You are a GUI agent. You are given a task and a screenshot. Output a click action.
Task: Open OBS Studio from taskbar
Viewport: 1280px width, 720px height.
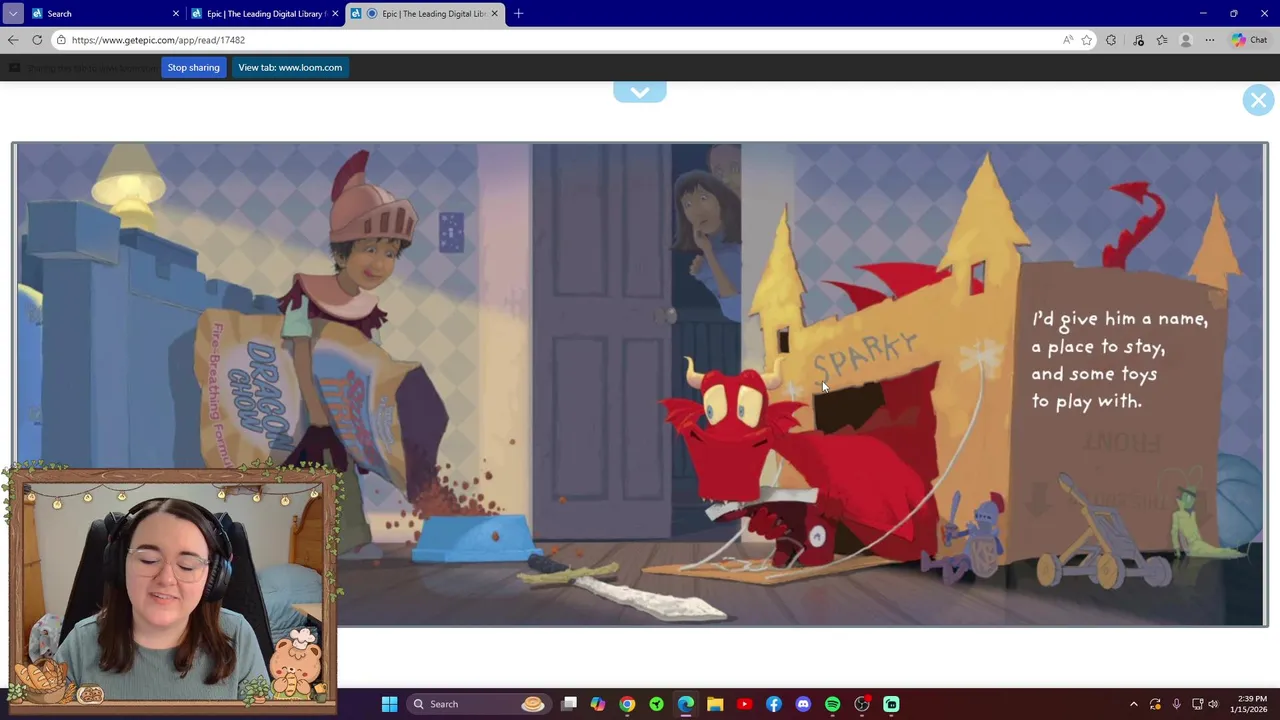[862, 704]
